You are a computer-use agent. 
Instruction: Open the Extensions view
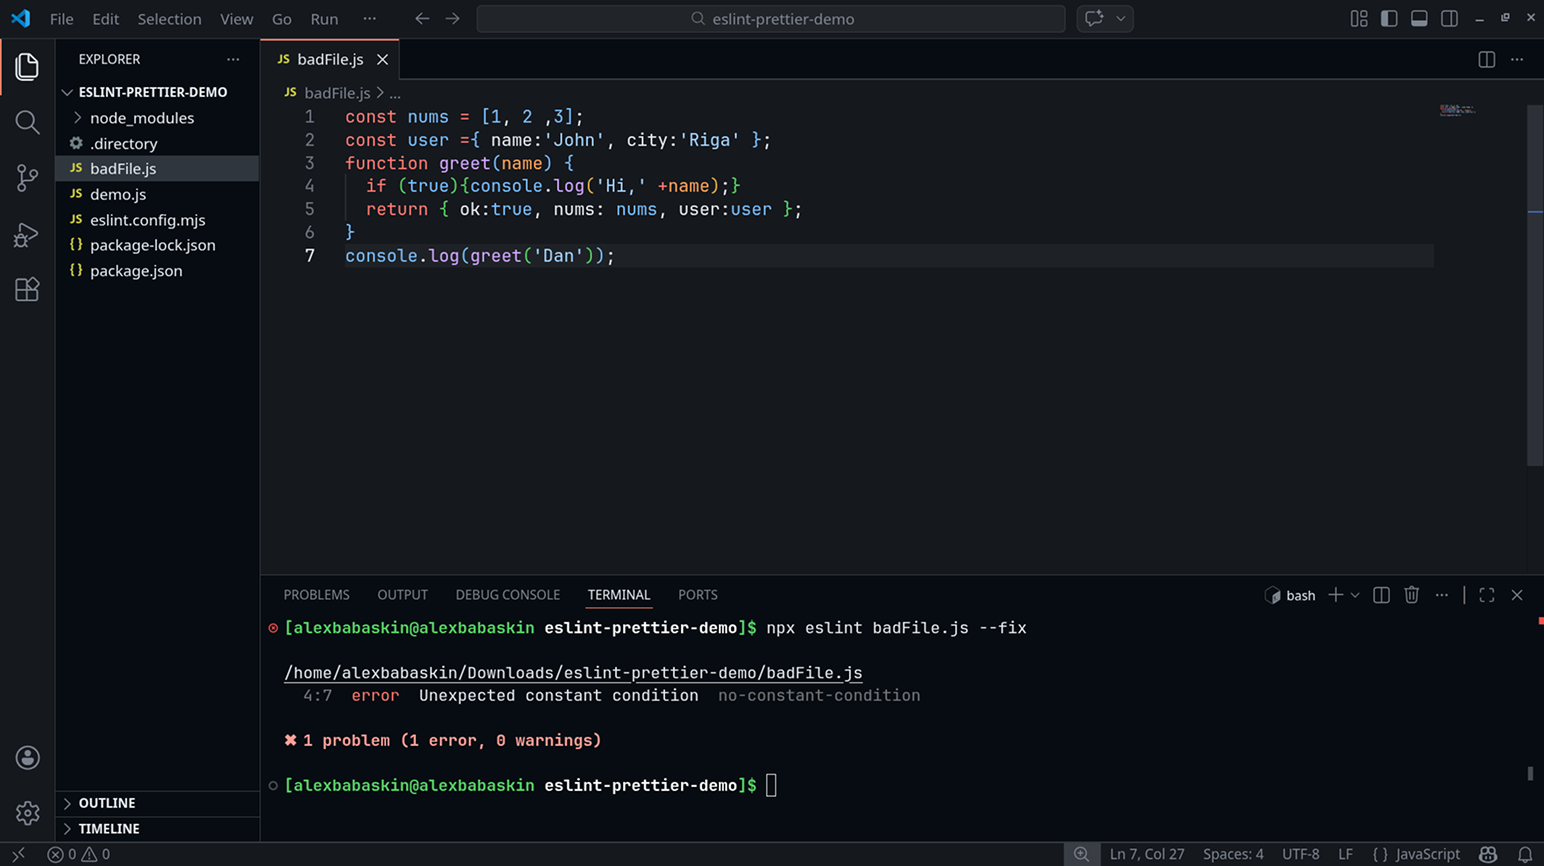[27, 290]
